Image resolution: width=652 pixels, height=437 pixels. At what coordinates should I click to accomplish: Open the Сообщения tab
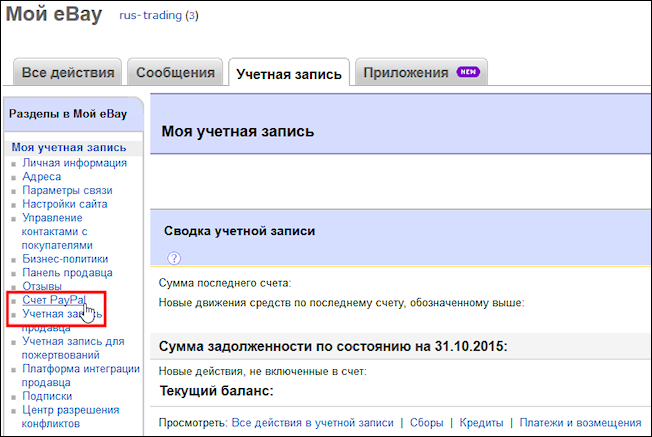(175, 72)
